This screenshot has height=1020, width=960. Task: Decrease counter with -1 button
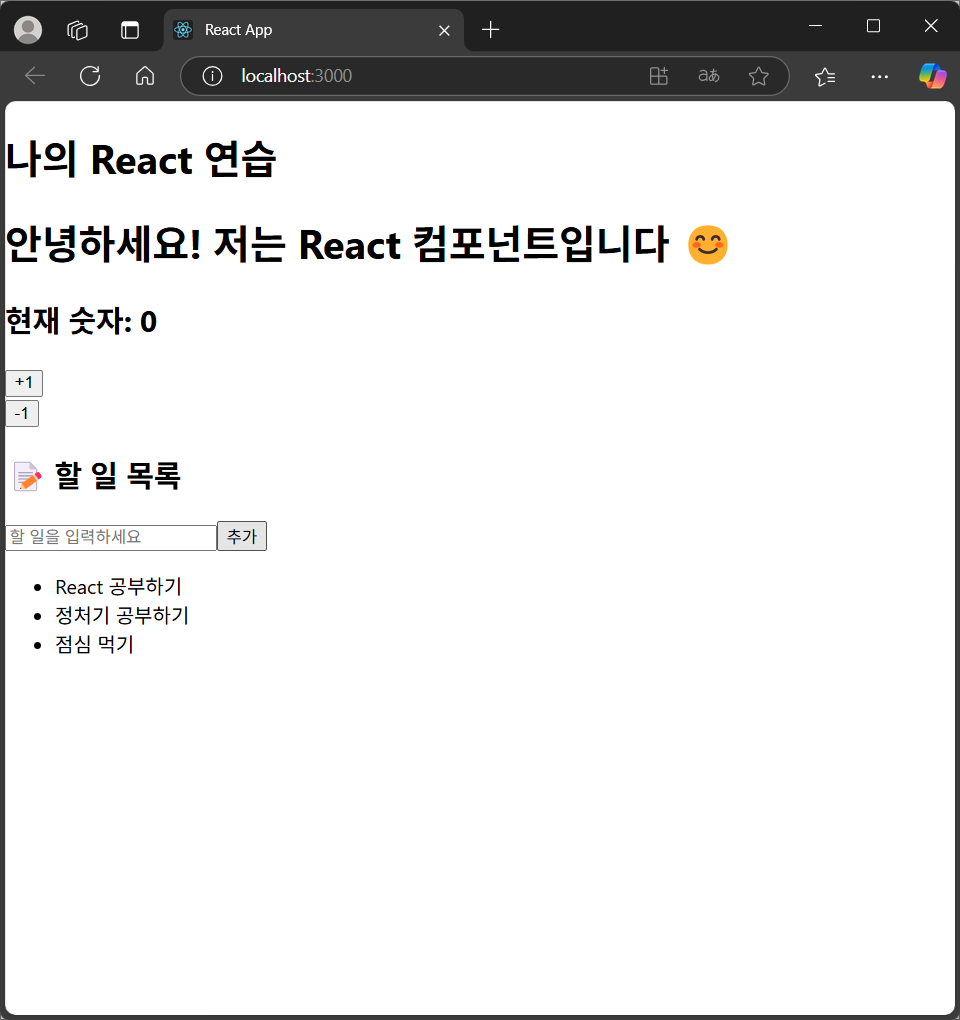pyautogui.click(x=22, y=414)
